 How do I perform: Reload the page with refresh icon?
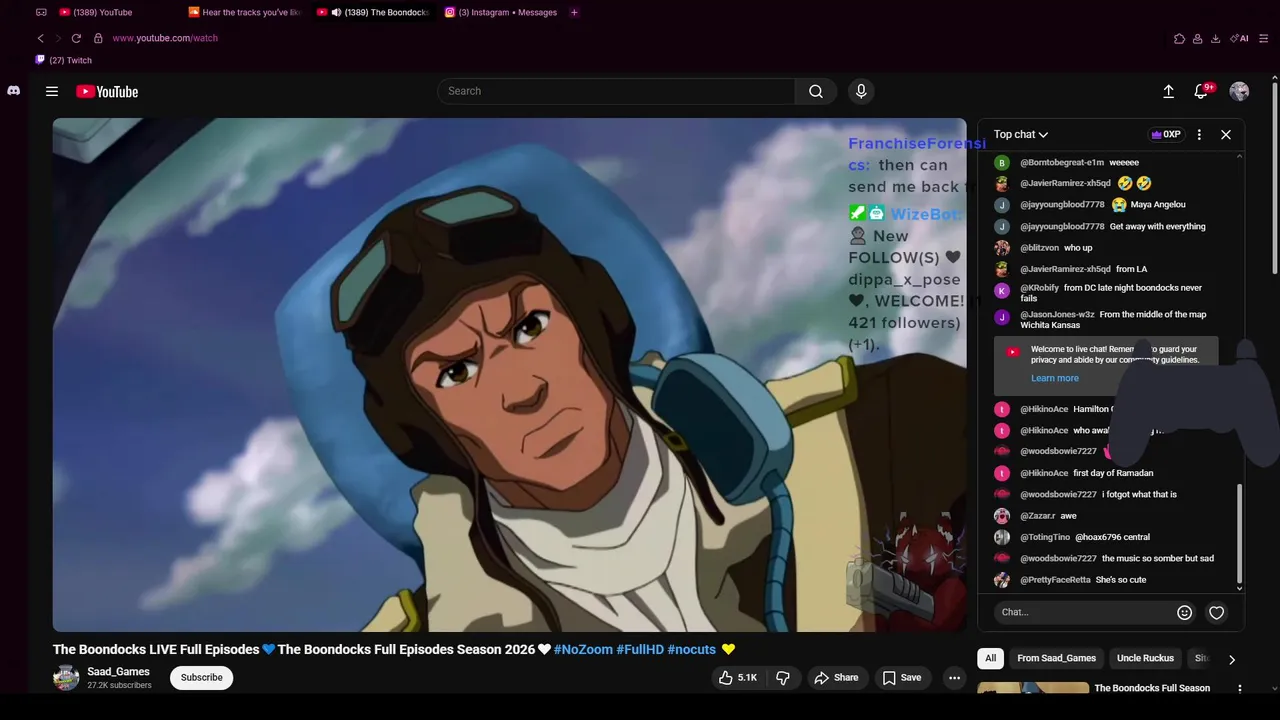pos(76,38)
